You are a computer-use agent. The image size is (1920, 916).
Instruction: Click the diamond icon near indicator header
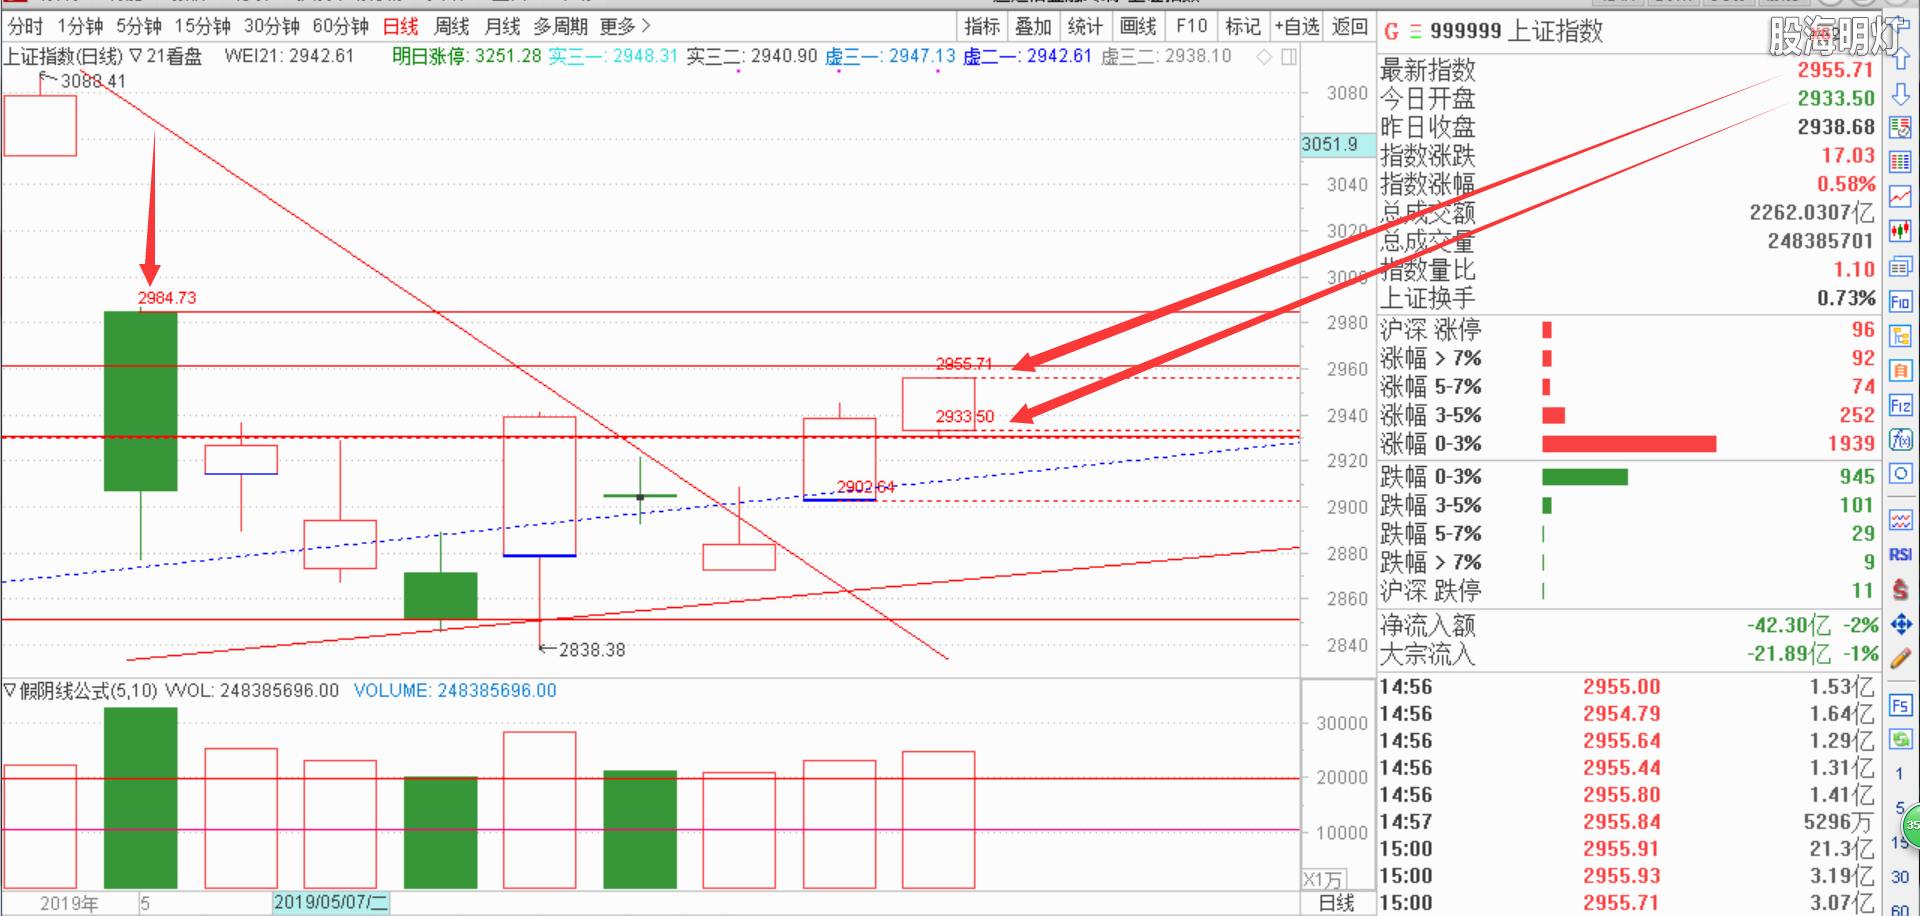pos(1264,57)
